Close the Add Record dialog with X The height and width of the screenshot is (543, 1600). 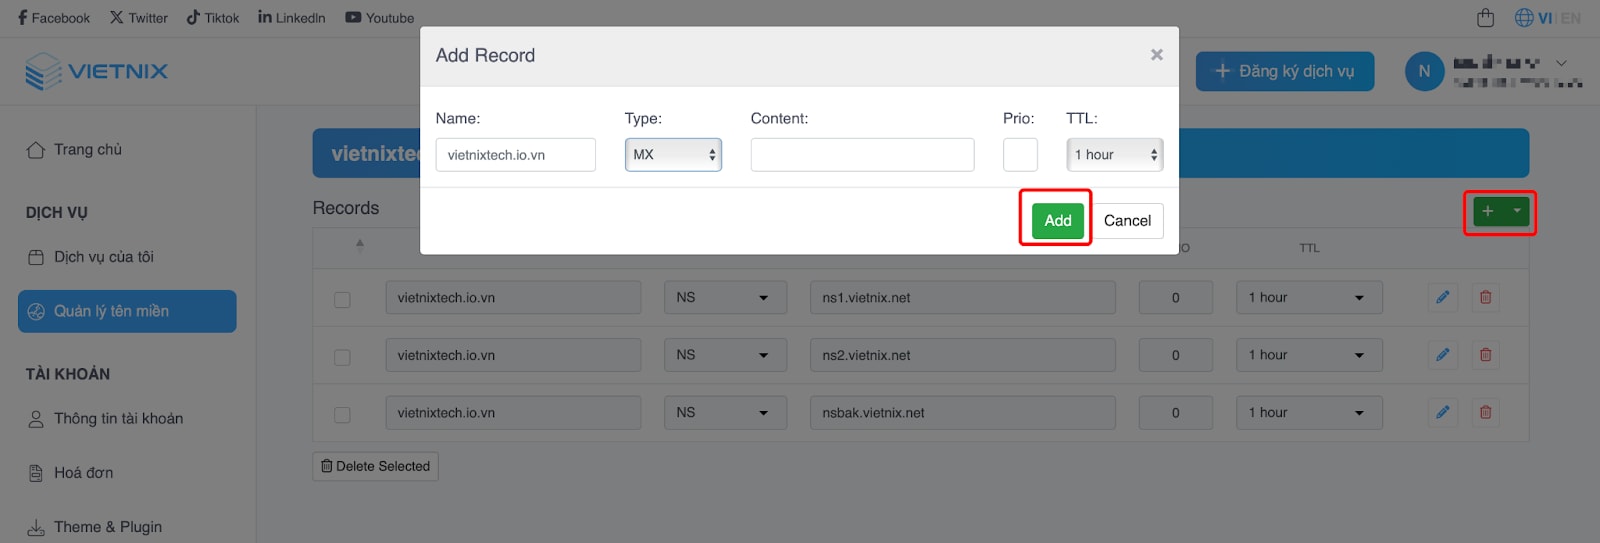pos(1156,55)
